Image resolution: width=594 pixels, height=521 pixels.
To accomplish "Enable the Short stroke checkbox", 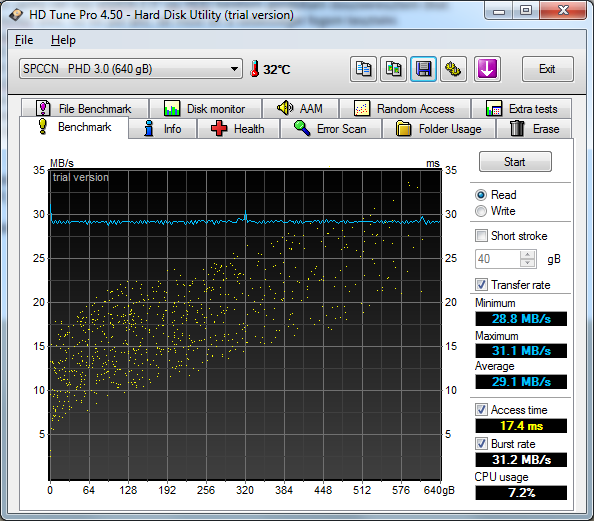I will [481, 236].
